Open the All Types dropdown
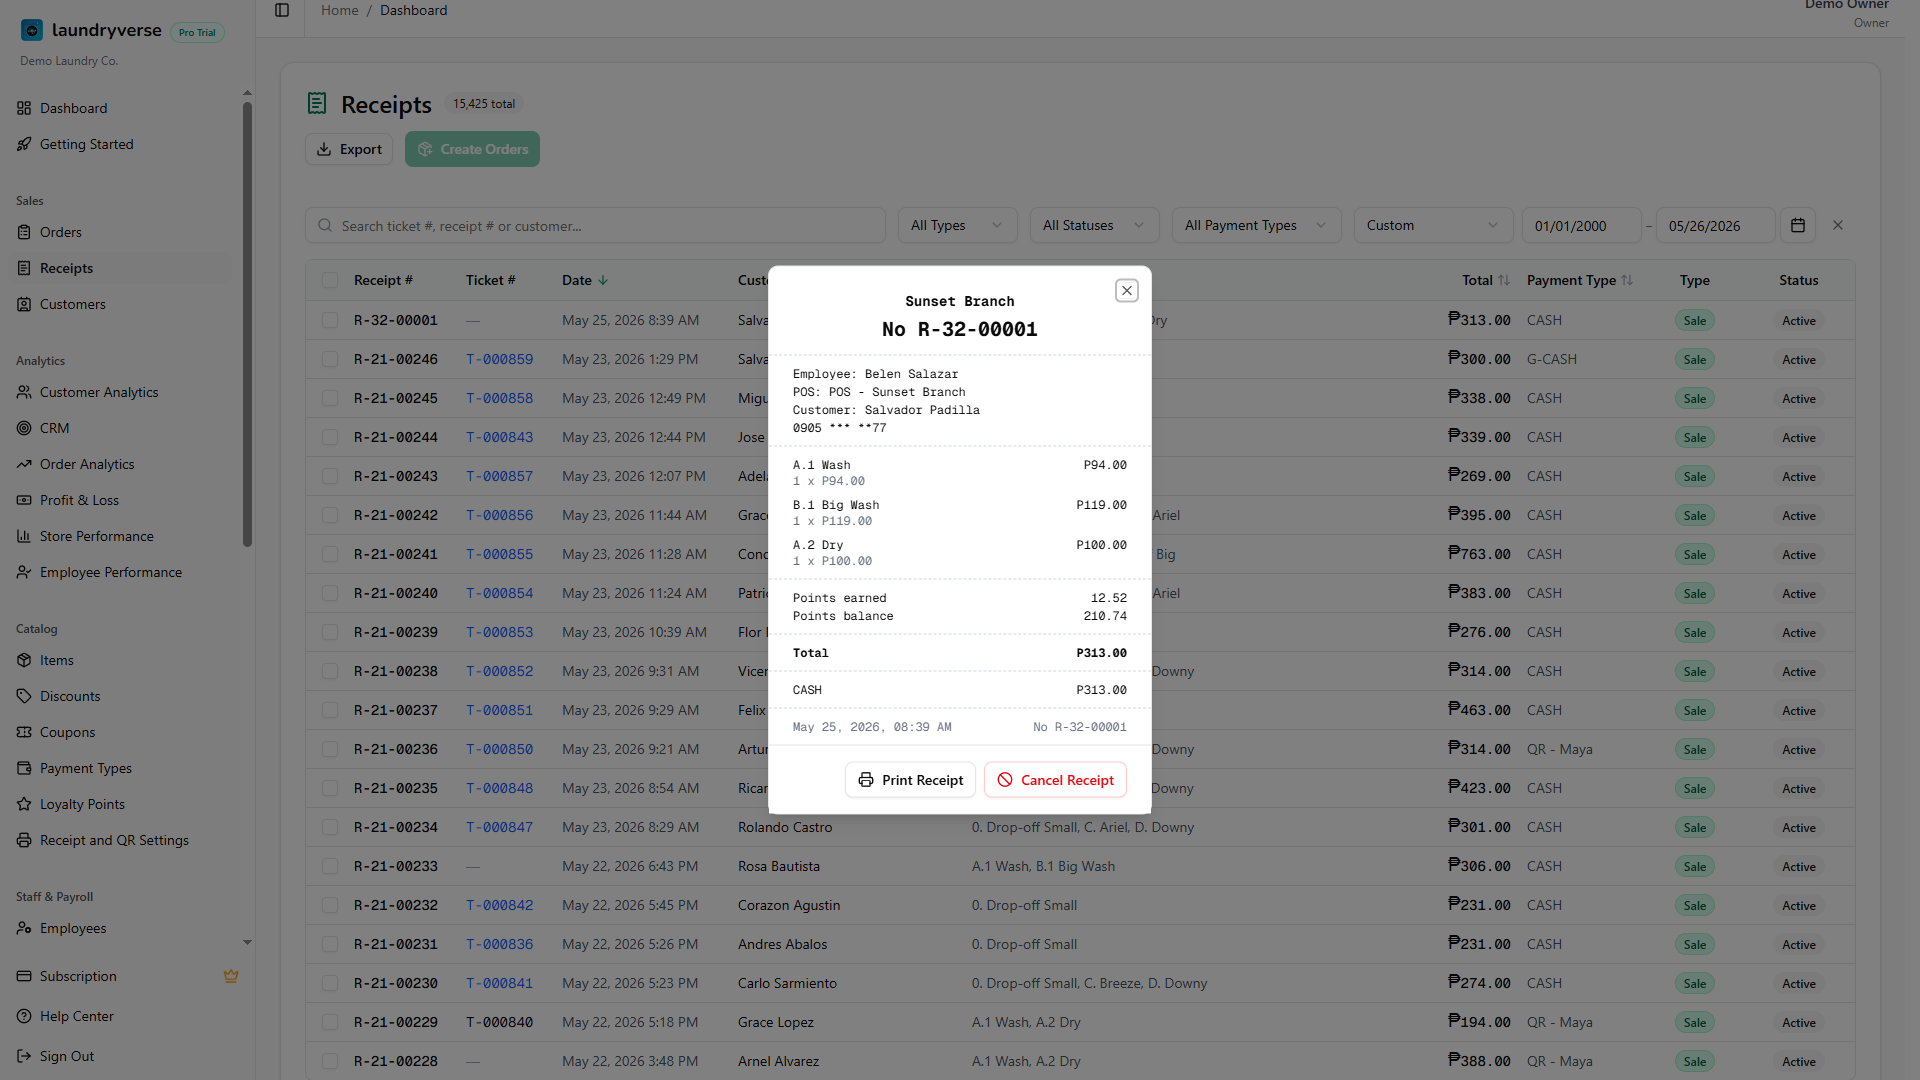The height and width of the screenshot is (1080, 1920). pyautogui.click(x=957, y=225)
